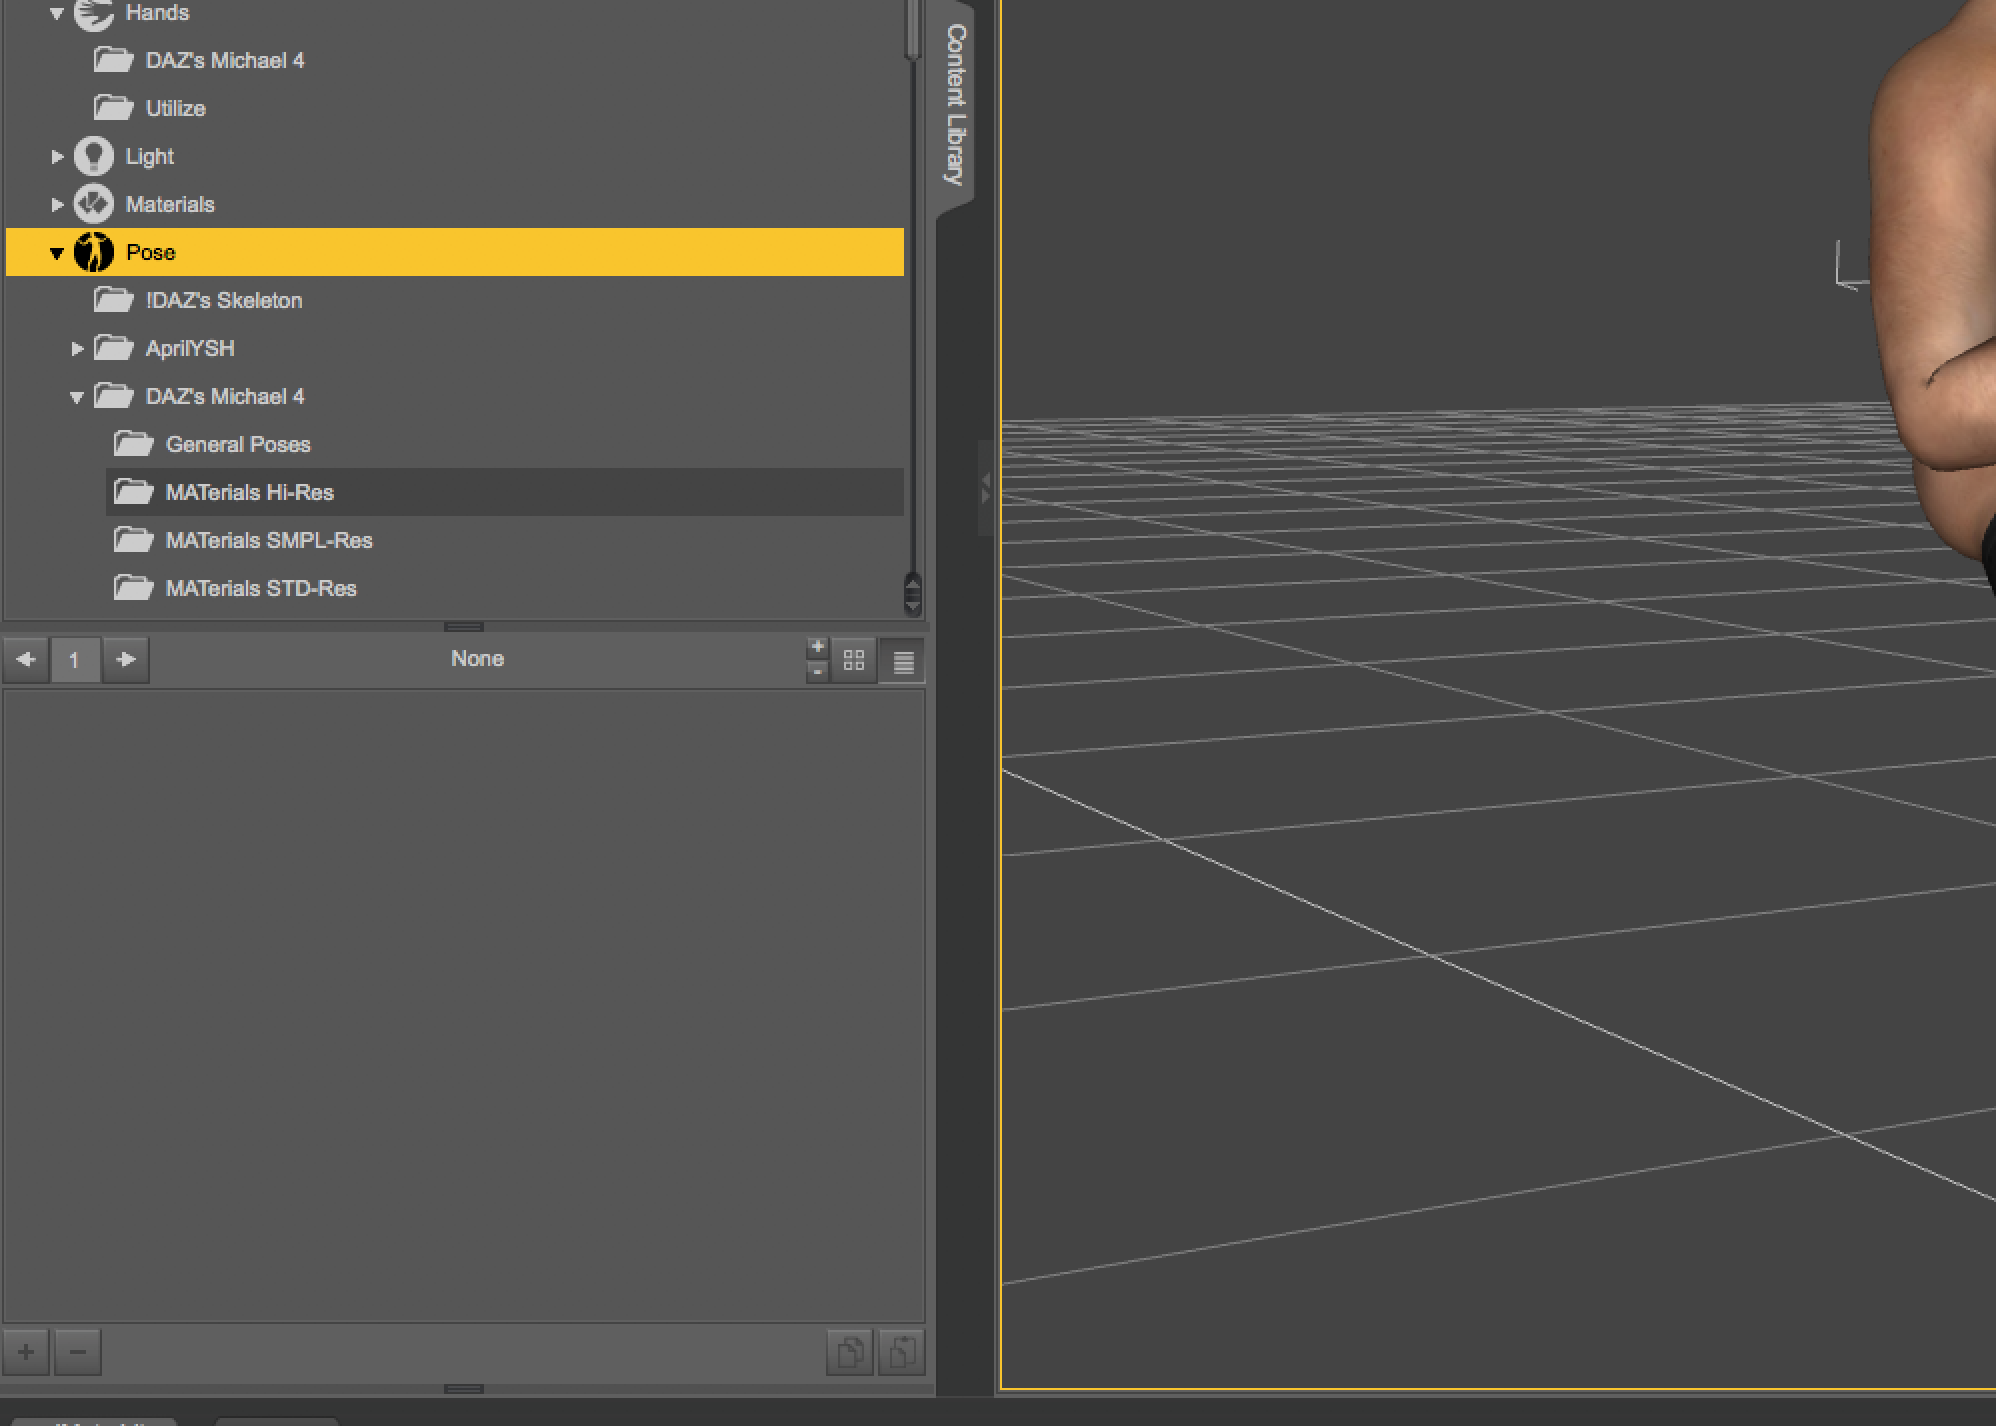Switch to list view mode
Image resolution: width=1996 pixels, height=1426 pixels.
click(x=903, y=662)
